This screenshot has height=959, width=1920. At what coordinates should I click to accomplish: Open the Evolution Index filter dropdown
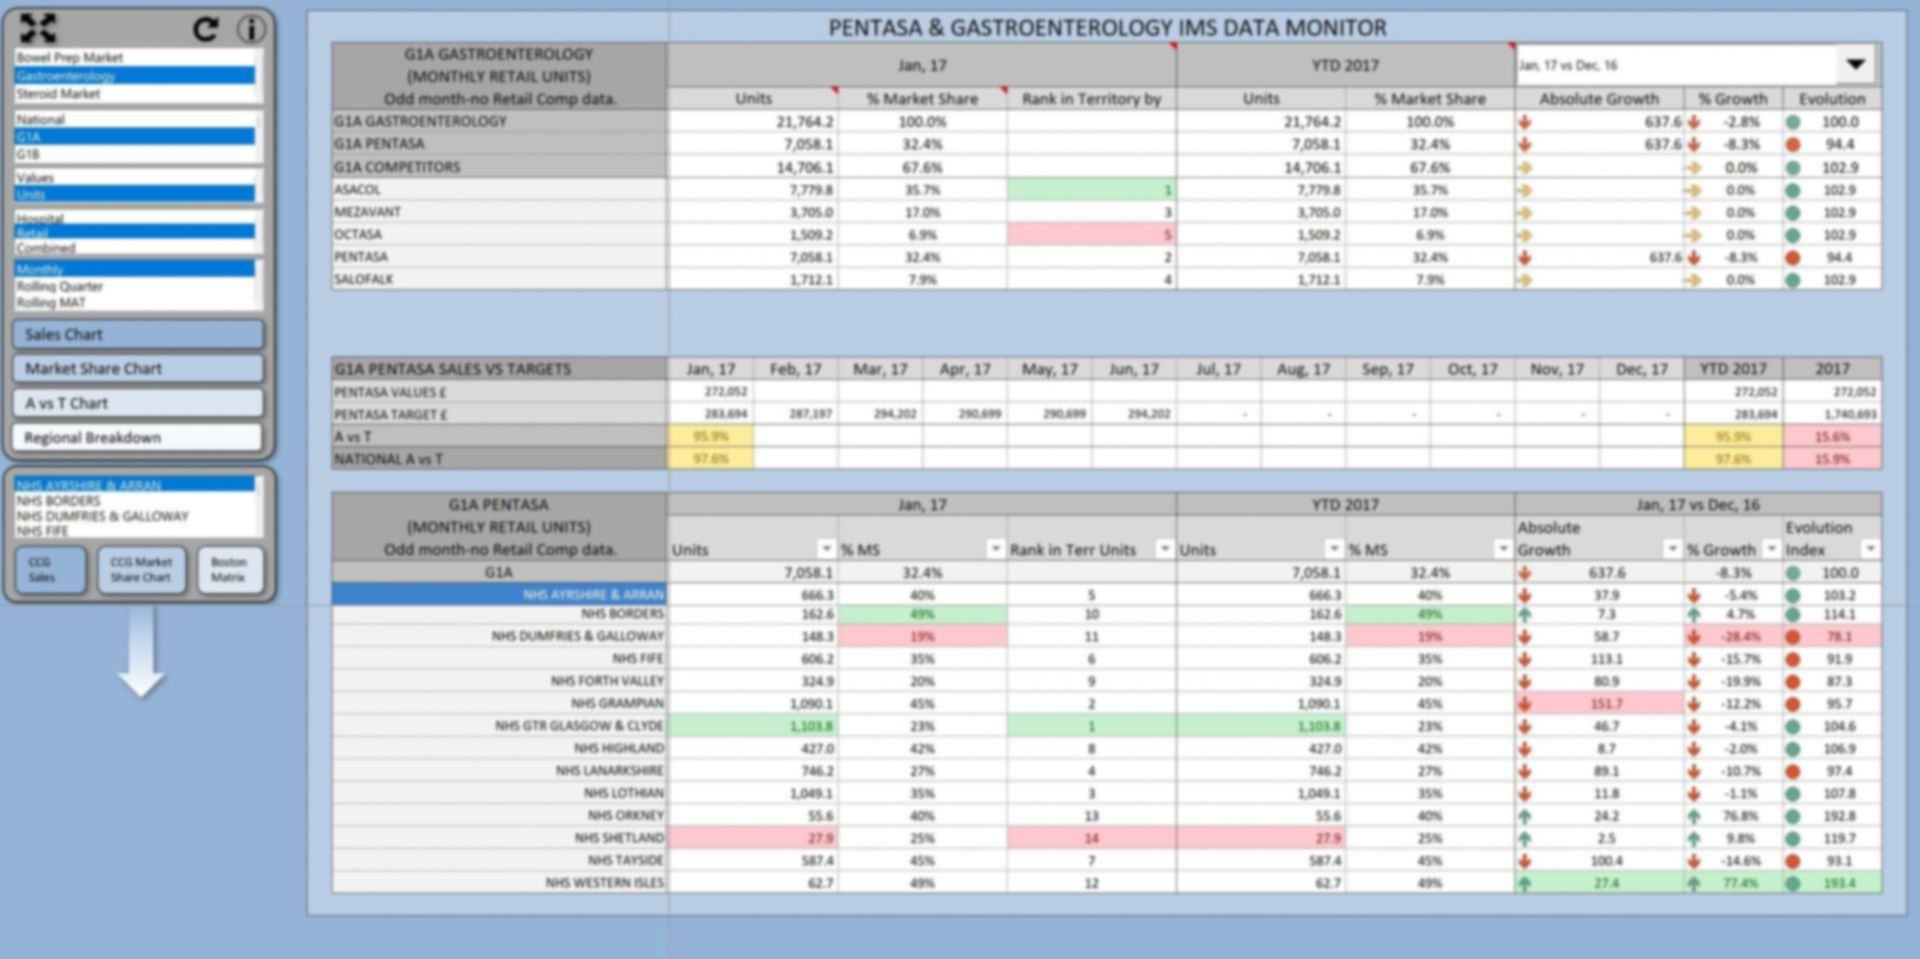(x=1870, y=549)
